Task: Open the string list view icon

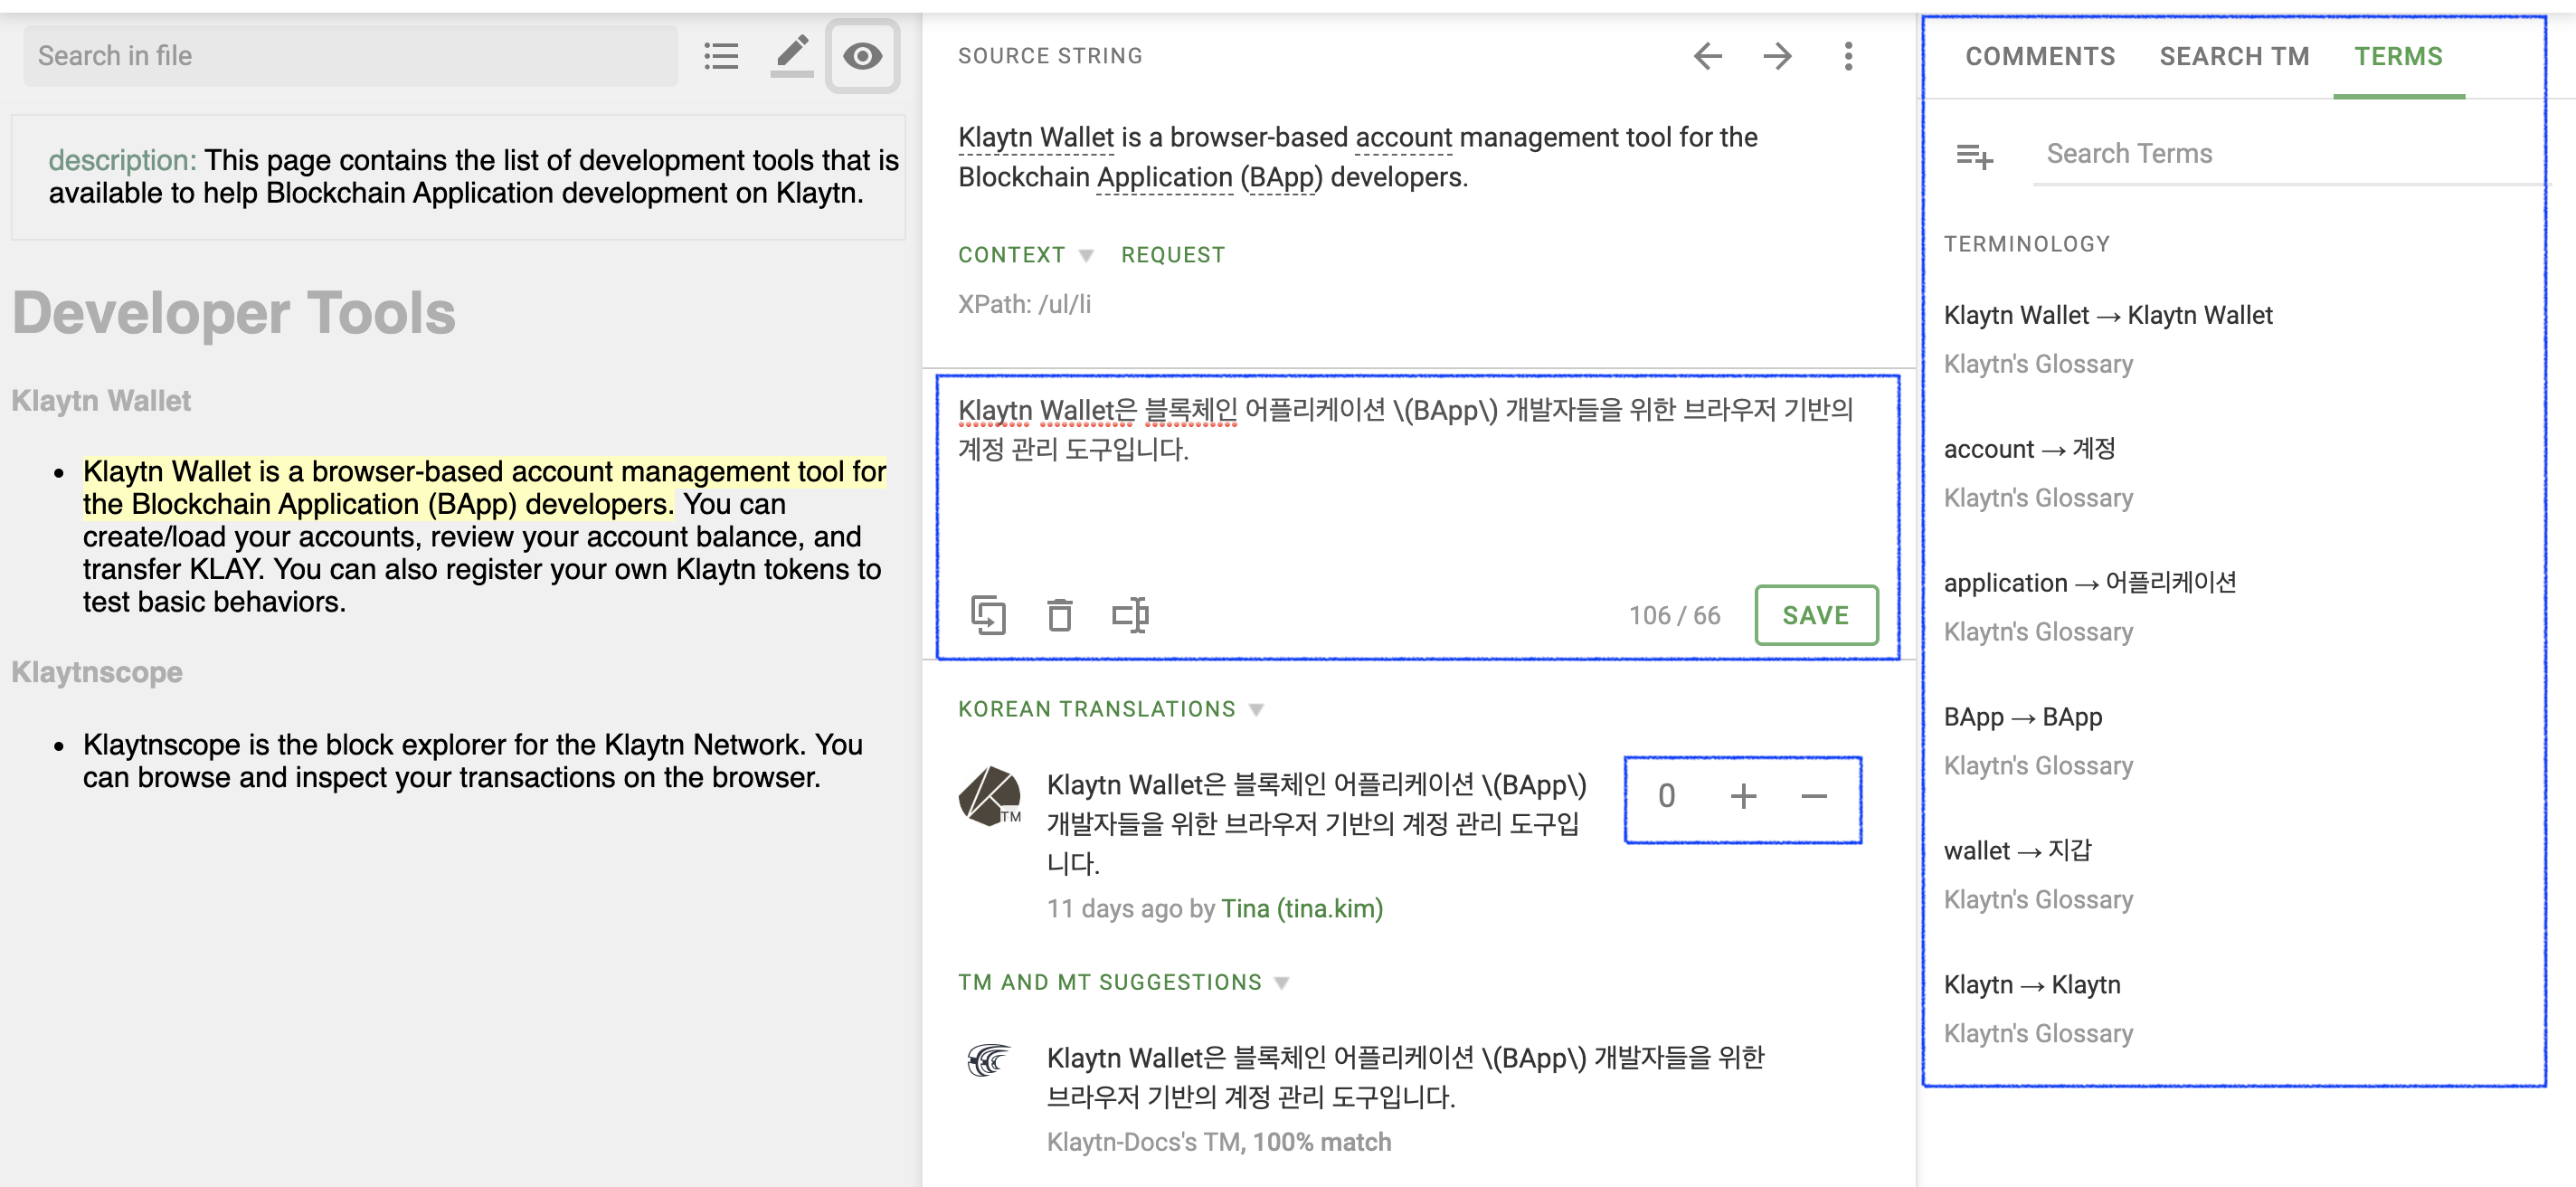Action: click(720, 56)
